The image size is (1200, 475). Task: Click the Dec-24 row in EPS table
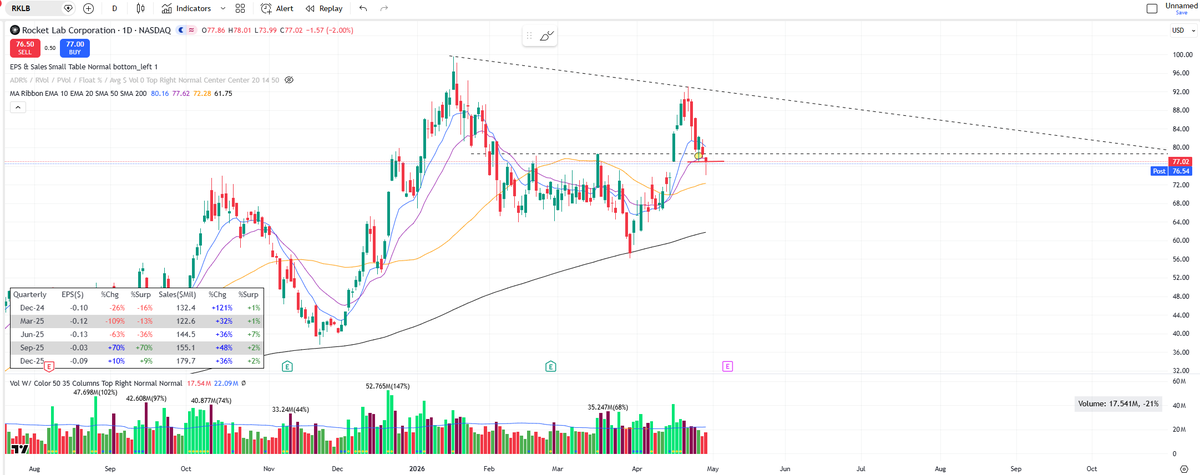[139, 309]
